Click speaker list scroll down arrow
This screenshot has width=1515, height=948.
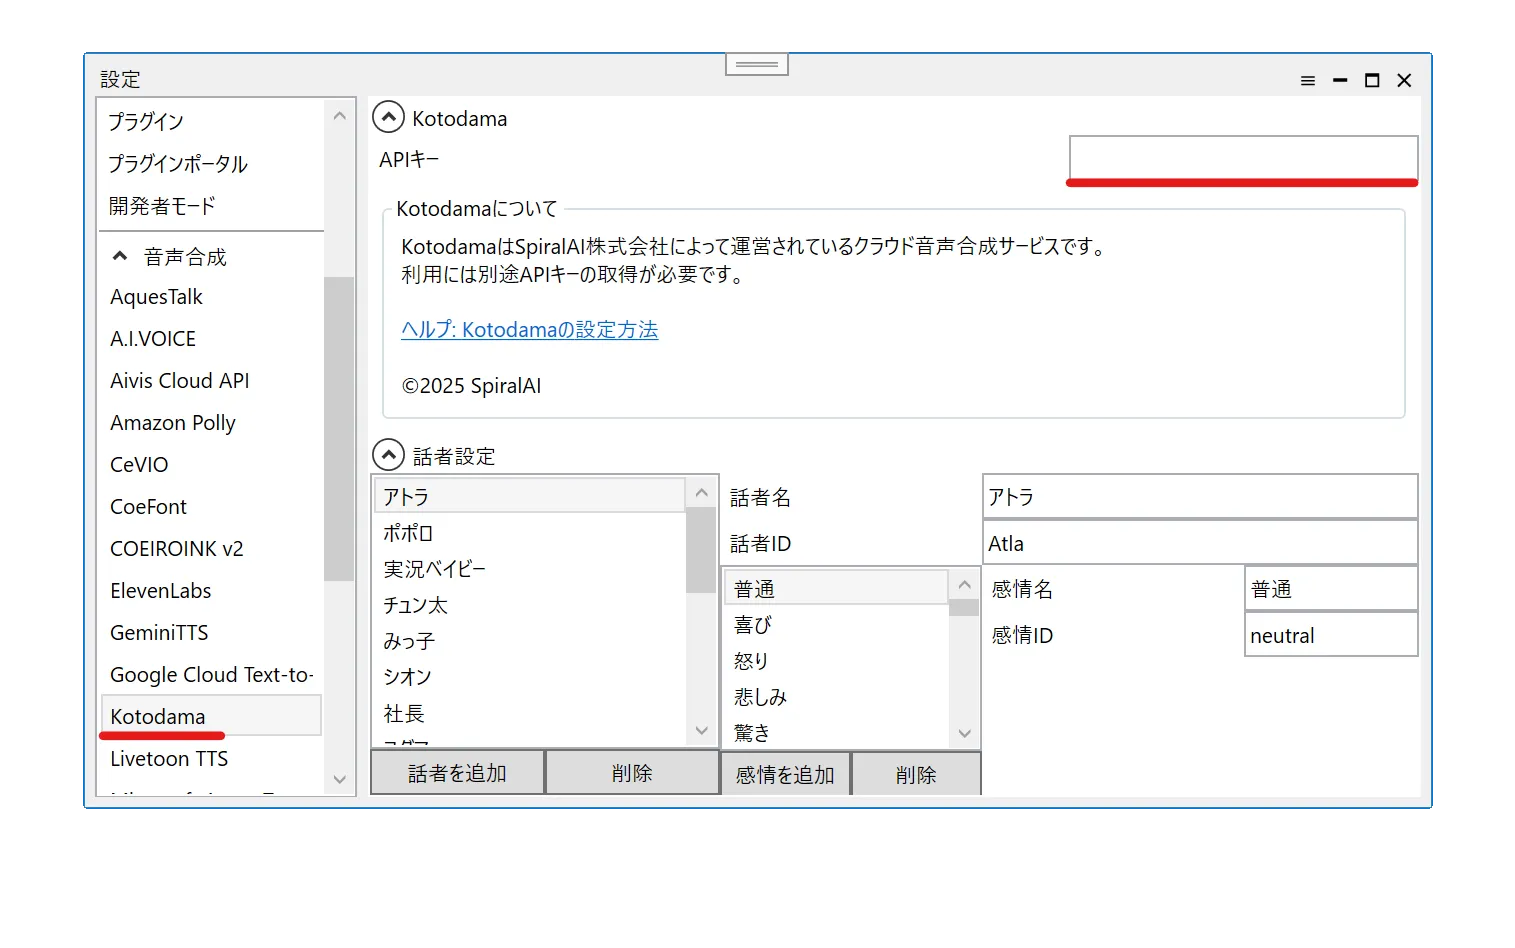(x=702, y=731)
